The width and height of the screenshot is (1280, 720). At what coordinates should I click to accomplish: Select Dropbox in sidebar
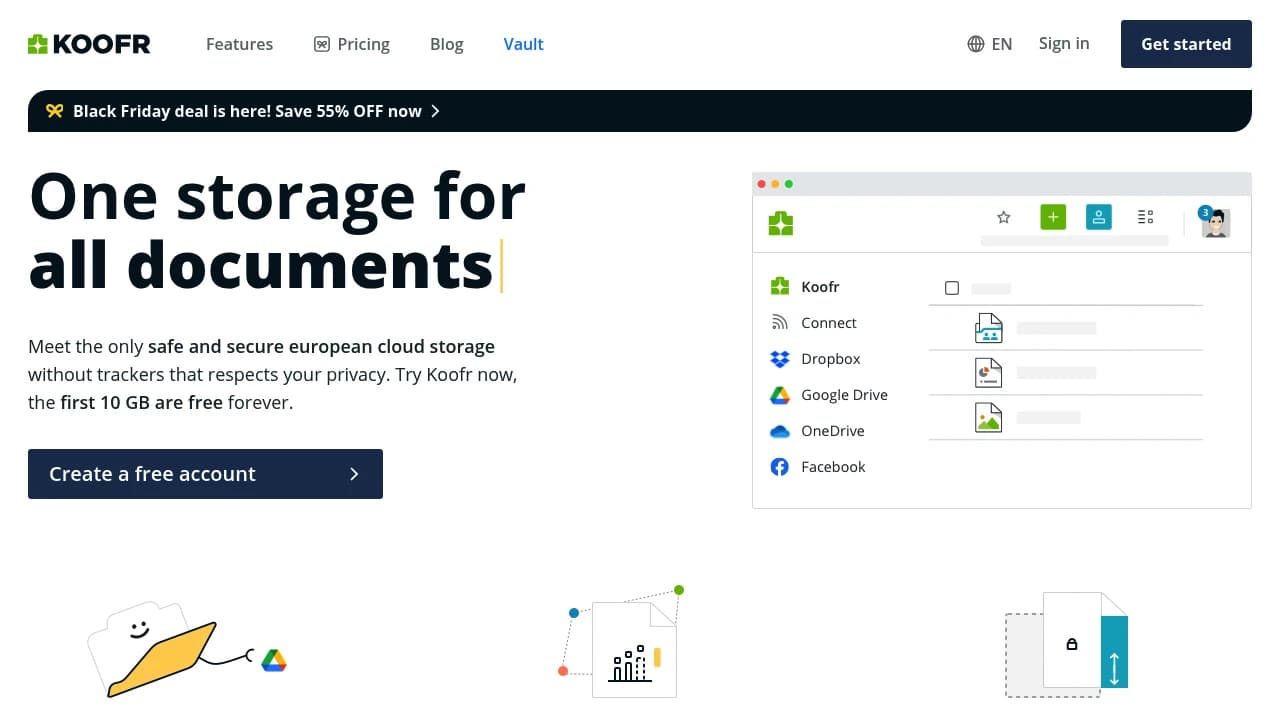tap(831, 359)
